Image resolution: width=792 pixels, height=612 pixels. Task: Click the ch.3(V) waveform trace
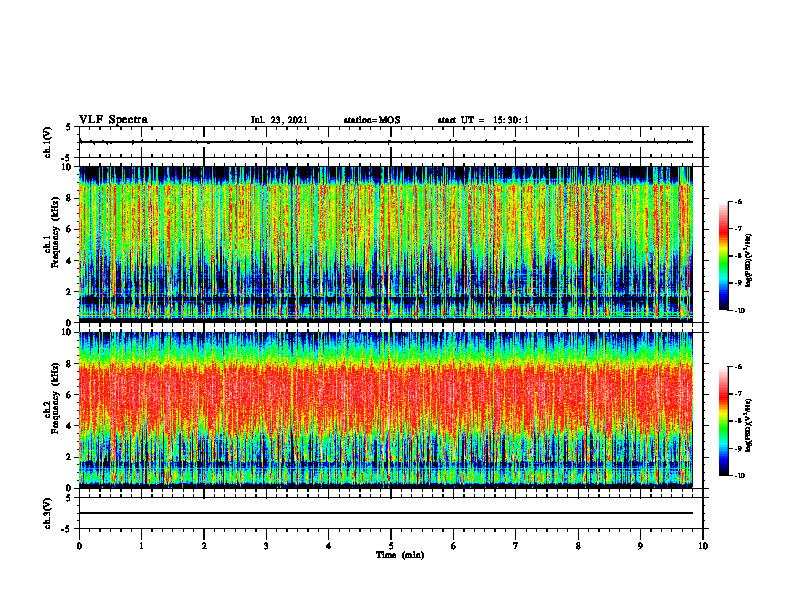(x=386, y=513)
